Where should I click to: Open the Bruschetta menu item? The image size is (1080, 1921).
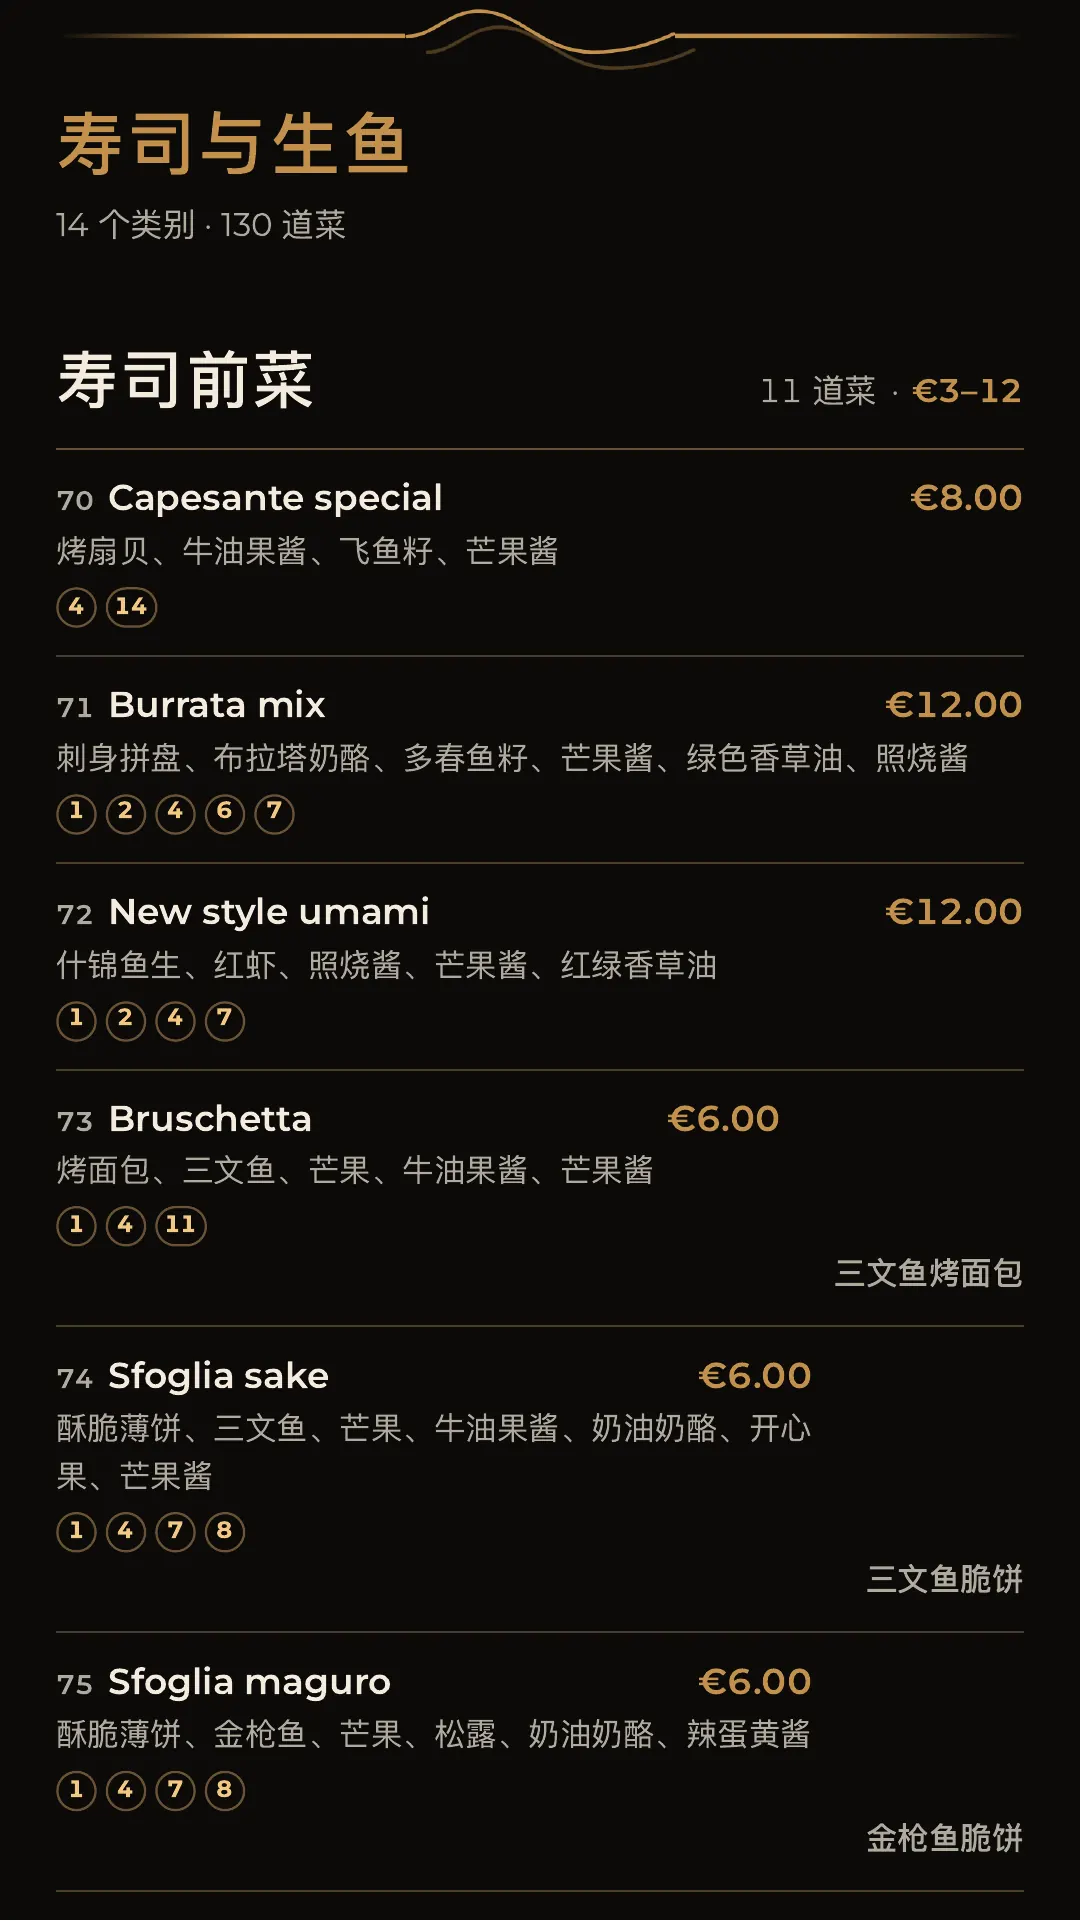540,1198
